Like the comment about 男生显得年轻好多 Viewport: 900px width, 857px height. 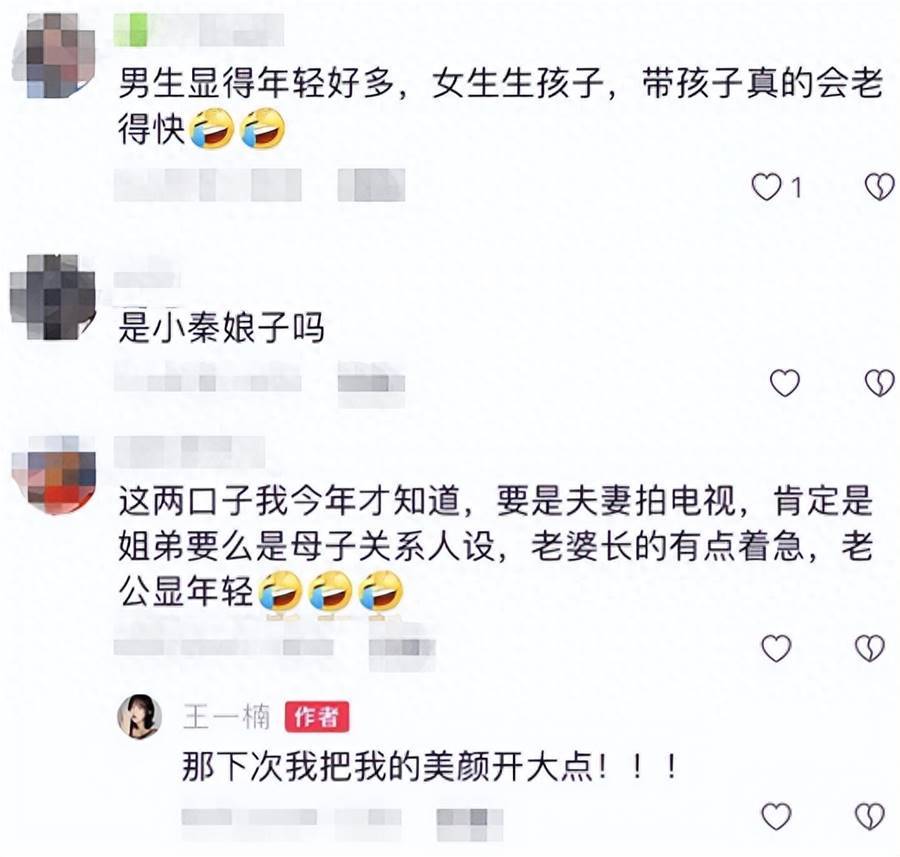coord(766,187)
